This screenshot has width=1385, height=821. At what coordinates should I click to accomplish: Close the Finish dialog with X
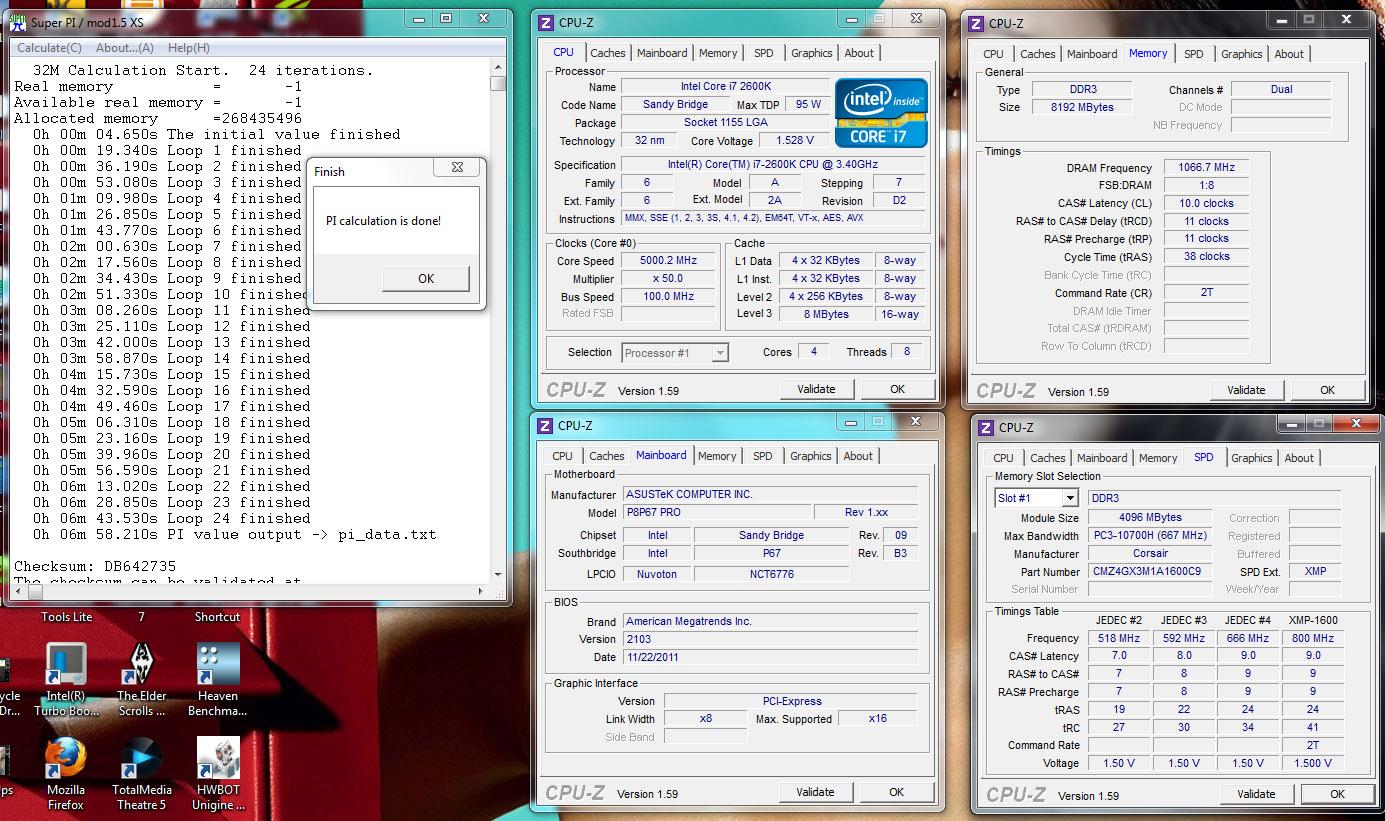[457, 168]
